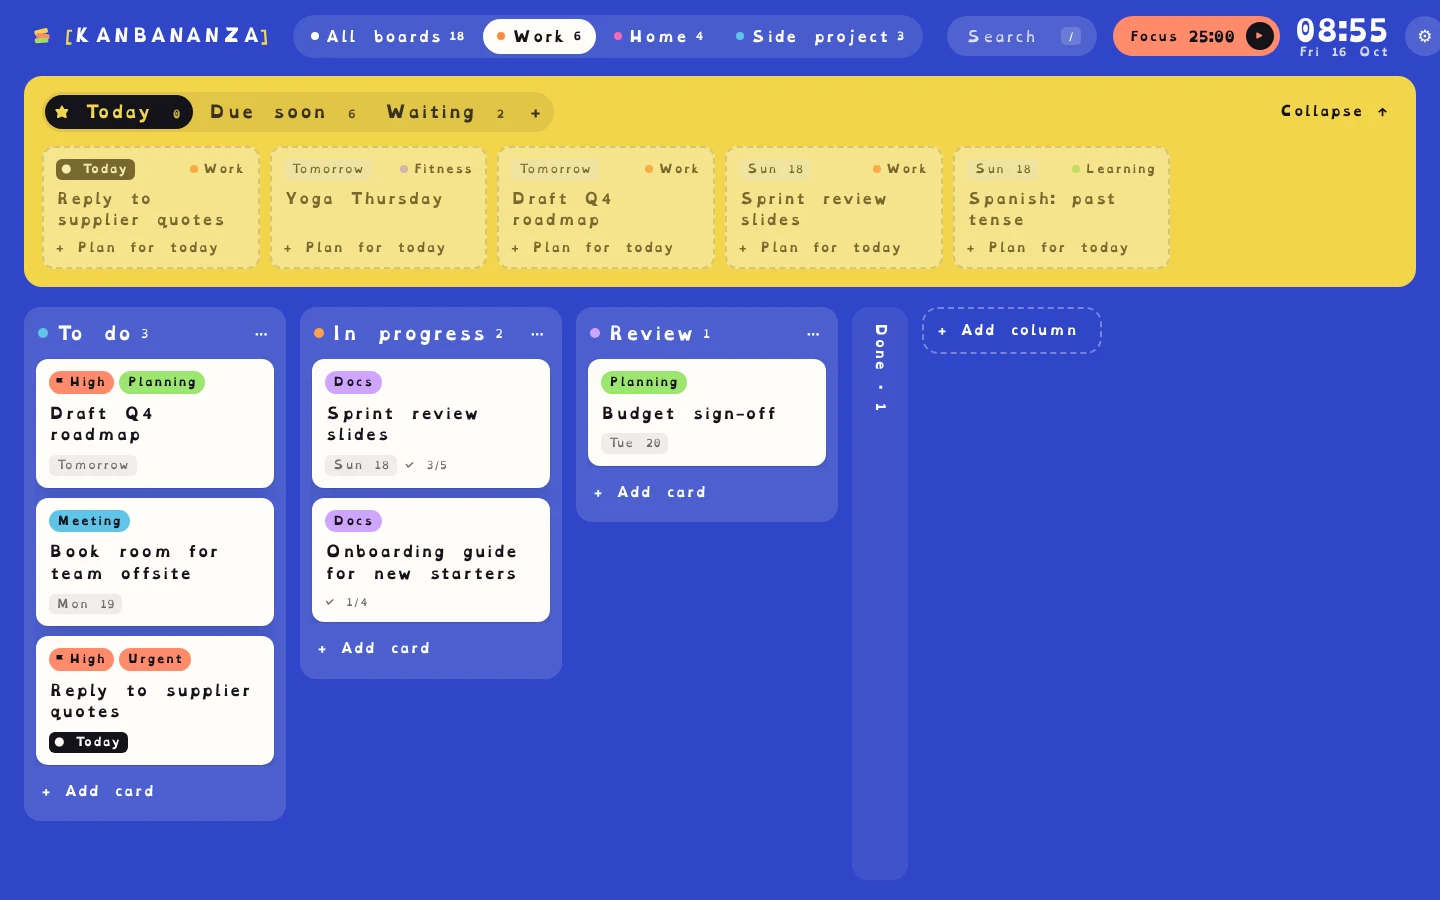Add a new planner tab with plus icon
1440x900 pixels.
click(x=535, y=113)
